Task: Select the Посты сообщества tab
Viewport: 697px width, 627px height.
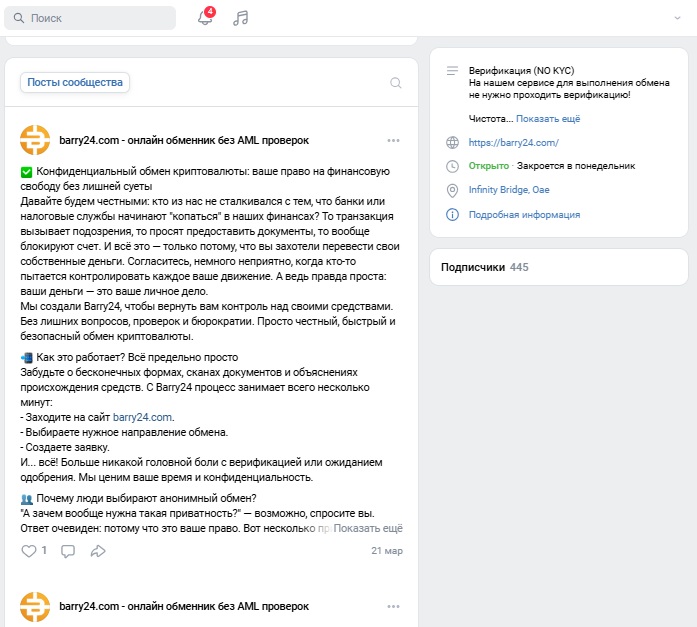Action: [x=75, y=82]
